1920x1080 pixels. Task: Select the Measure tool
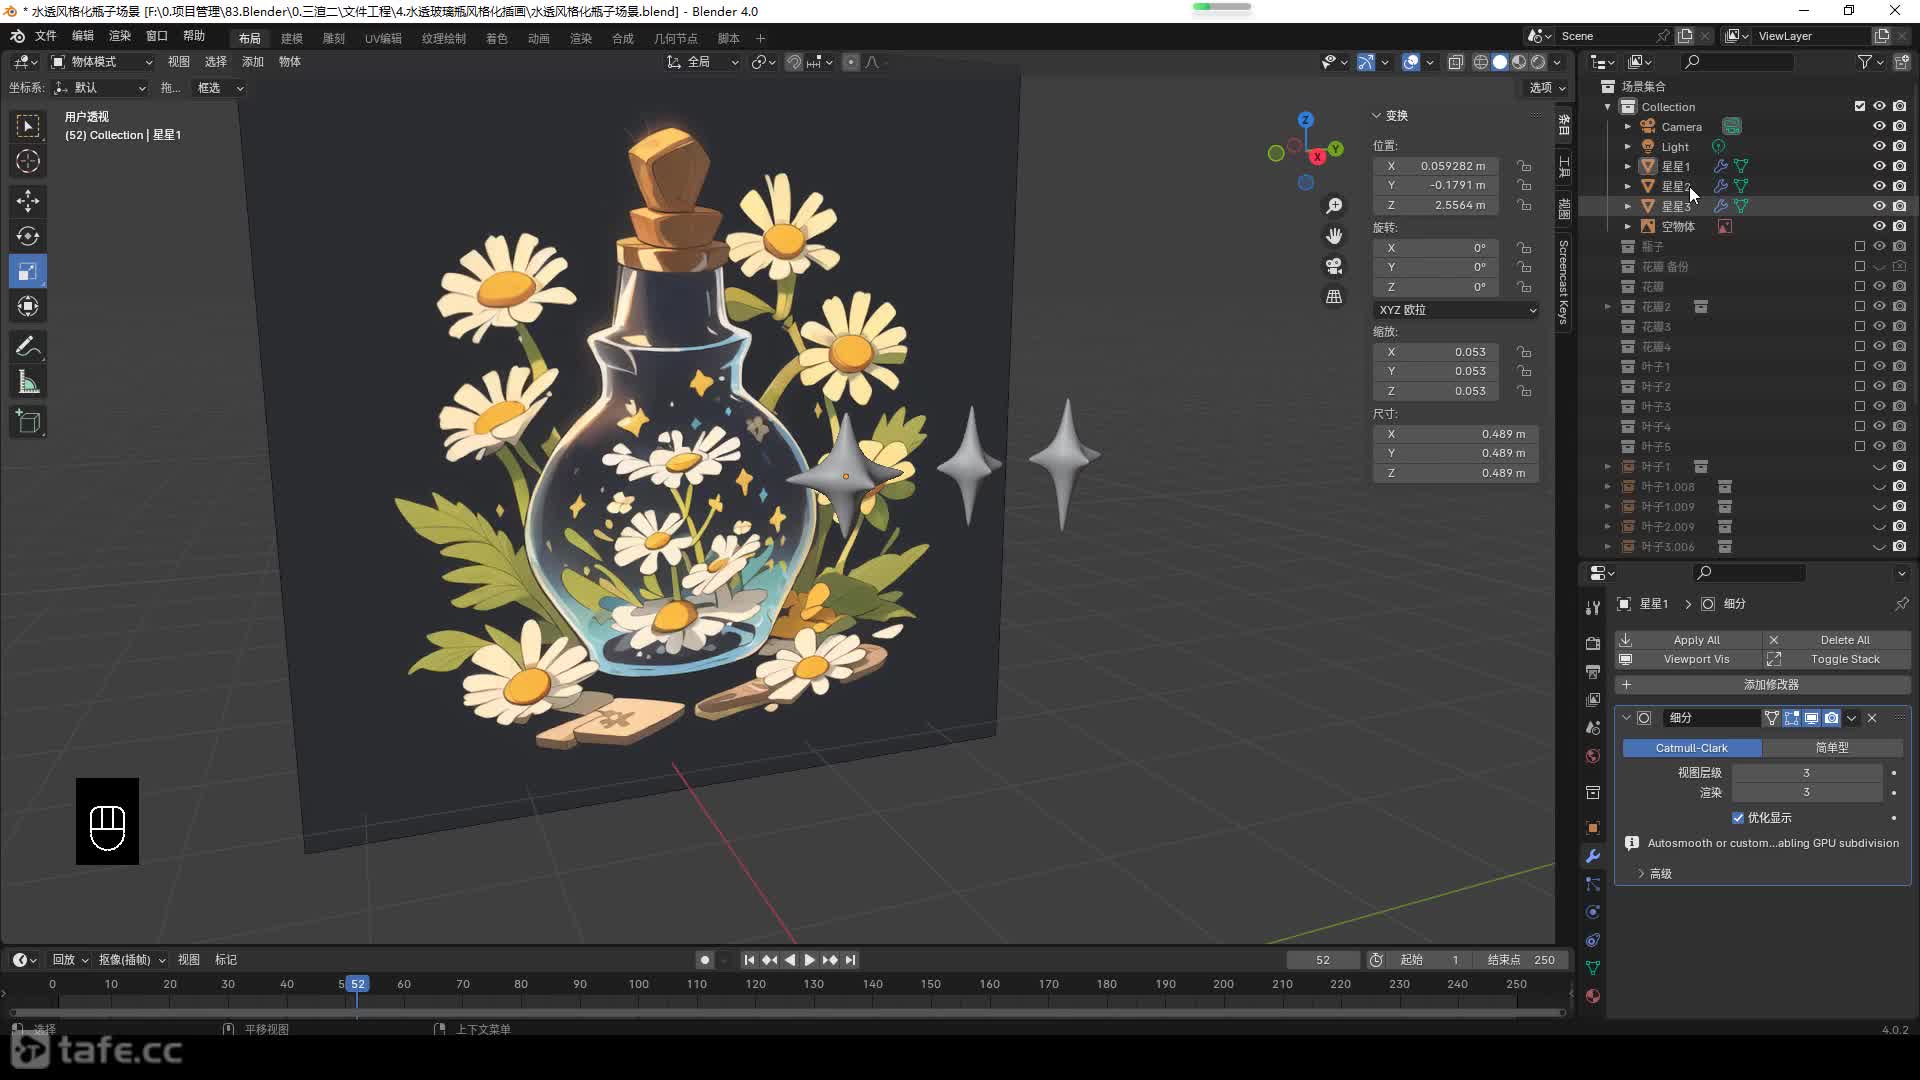[28, 382]
